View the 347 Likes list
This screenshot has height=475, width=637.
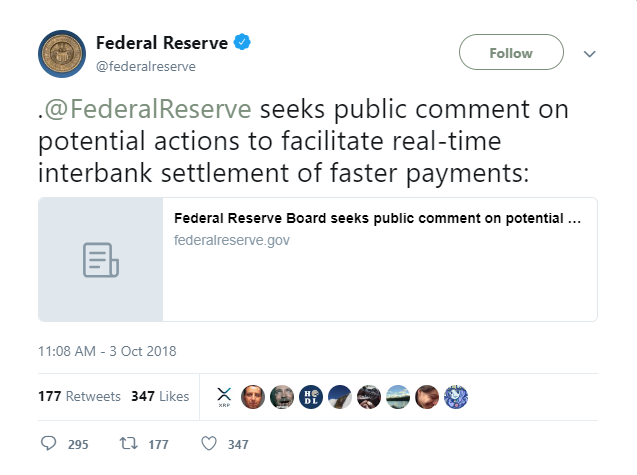click(x=160, y=396)
